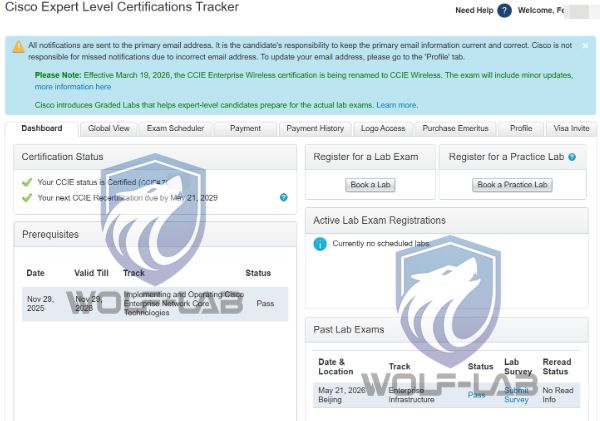600x421 pixels.
Task: Click the Active Lab Exam Registrations header
Action: [447, 220]
